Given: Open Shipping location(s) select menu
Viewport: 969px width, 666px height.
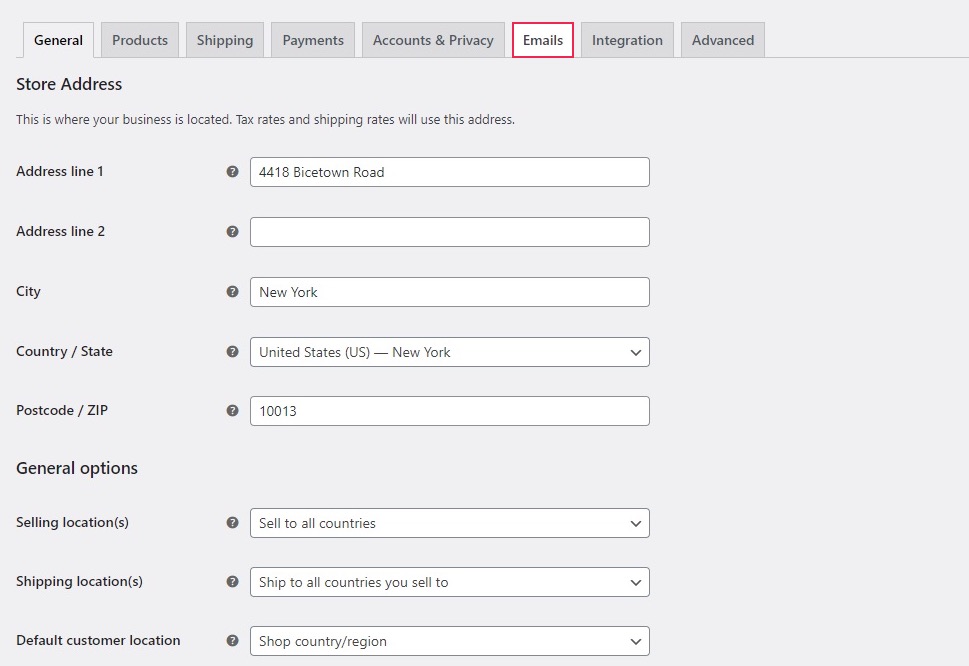Looking at the screenshot, I should [x=449, y=582].
